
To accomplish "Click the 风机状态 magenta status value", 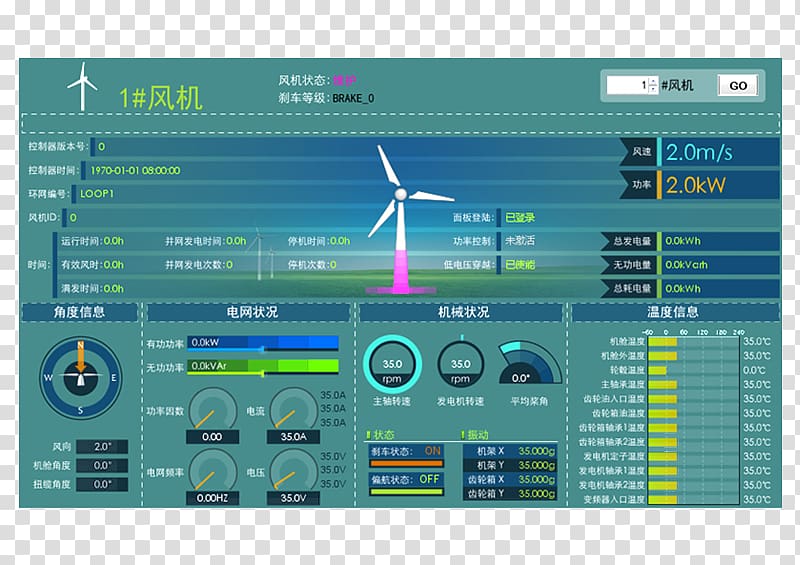I will 344,80.
